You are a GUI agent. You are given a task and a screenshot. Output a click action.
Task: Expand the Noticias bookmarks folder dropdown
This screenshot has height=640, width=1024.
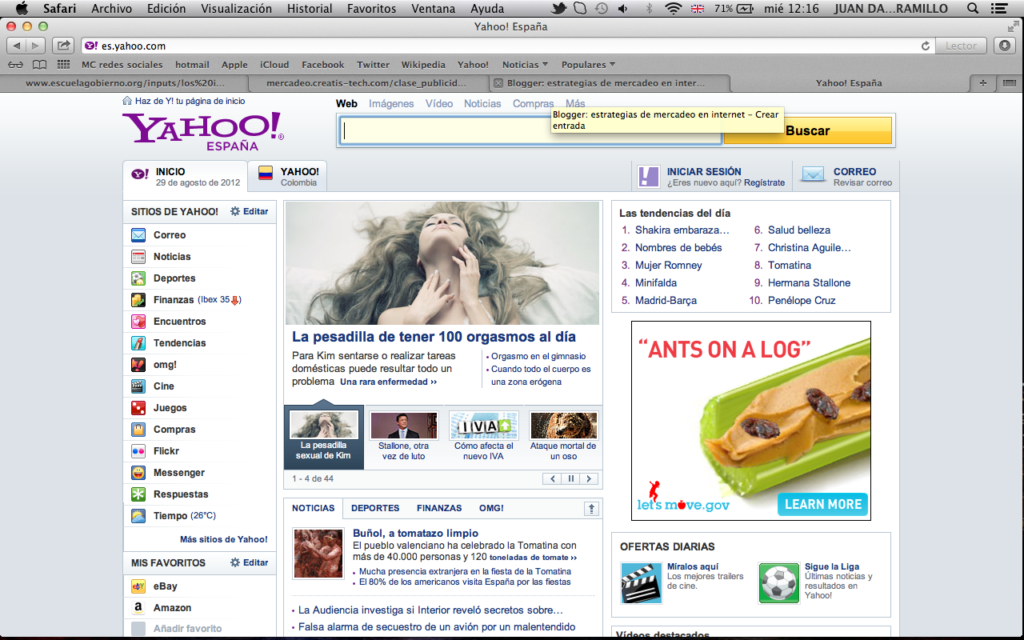click(525, 65)
